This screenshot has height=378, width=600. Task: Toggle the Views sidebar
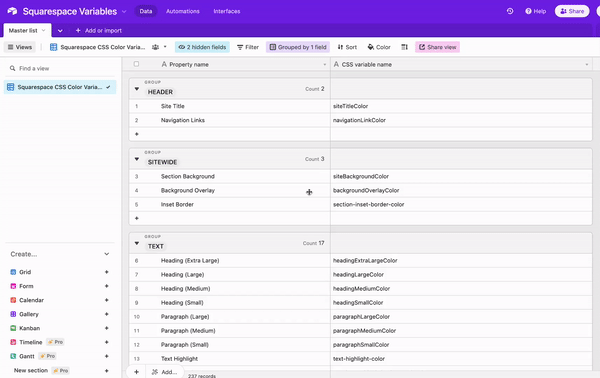tap(20, 47)
